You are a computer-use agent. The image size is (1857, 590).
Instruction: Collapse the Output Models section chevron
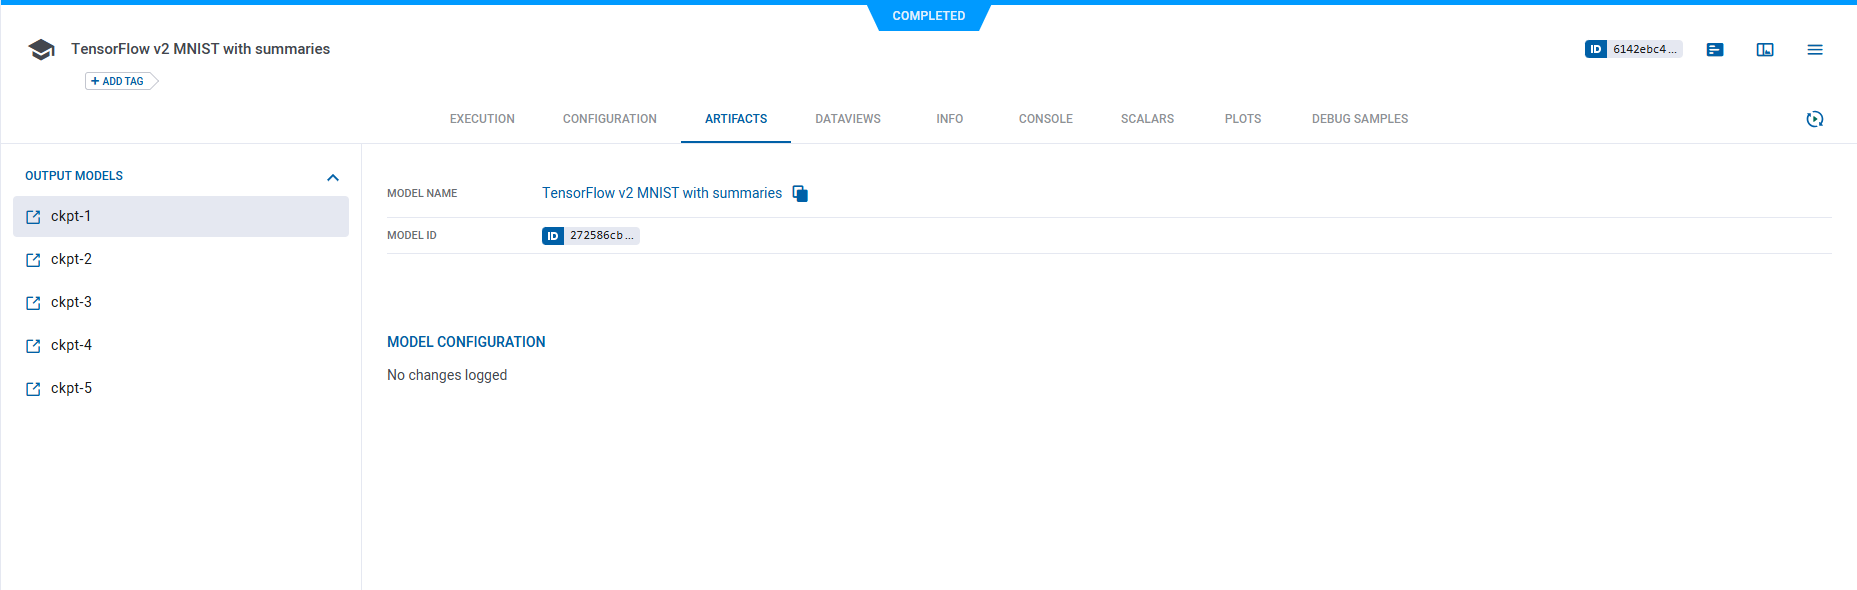[x=333, y=177]
